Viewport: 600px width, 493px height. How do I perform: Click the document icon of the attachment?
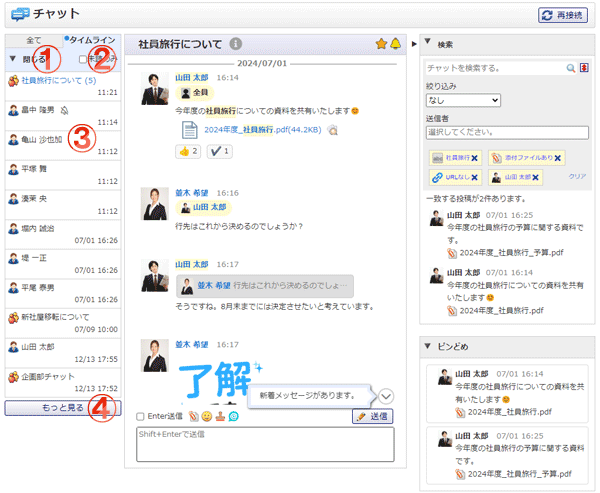coord(189,130)
